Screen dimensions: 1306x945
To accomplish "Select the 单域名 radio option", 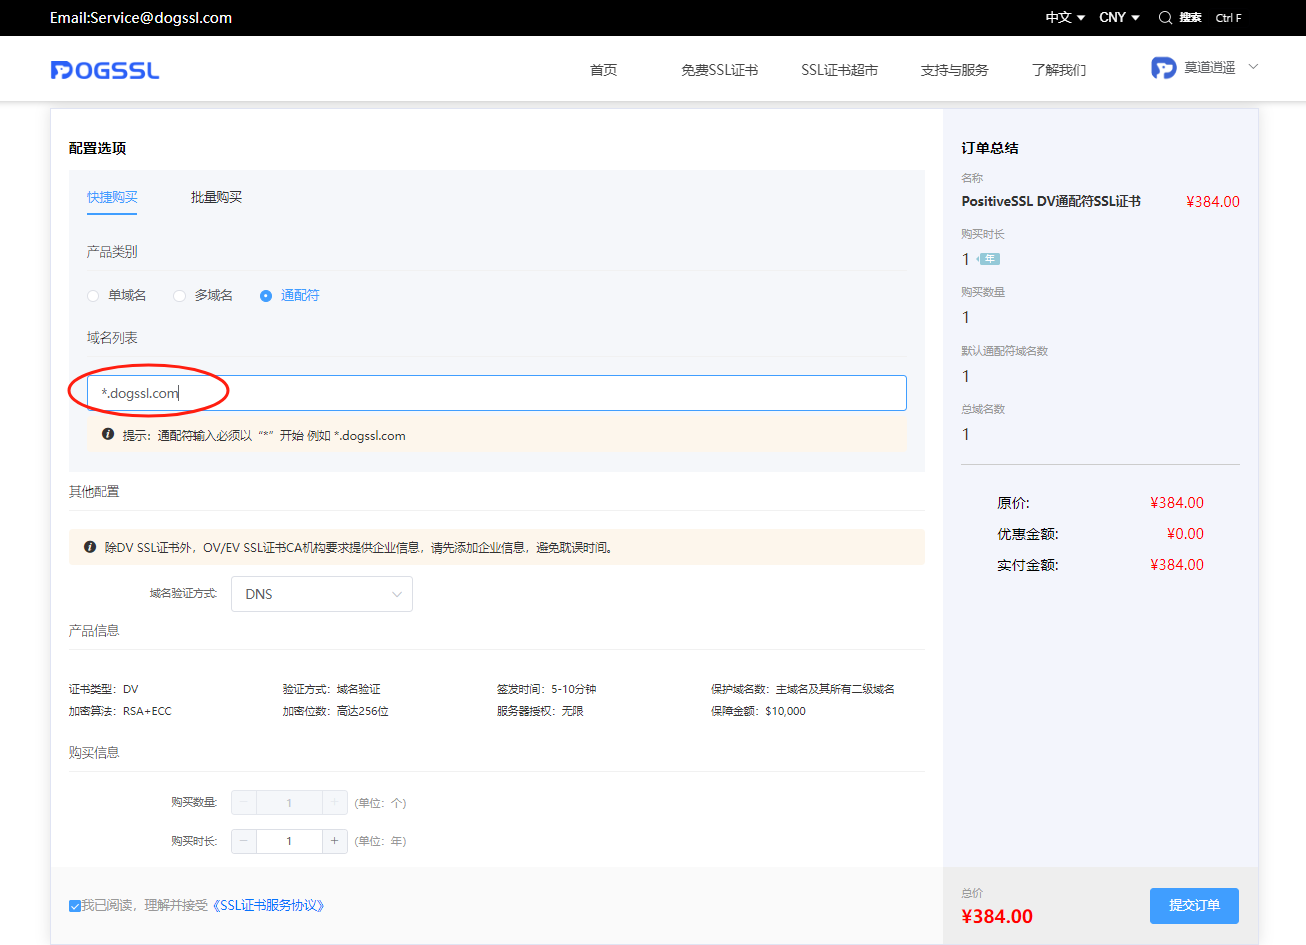I will [93, 296].
